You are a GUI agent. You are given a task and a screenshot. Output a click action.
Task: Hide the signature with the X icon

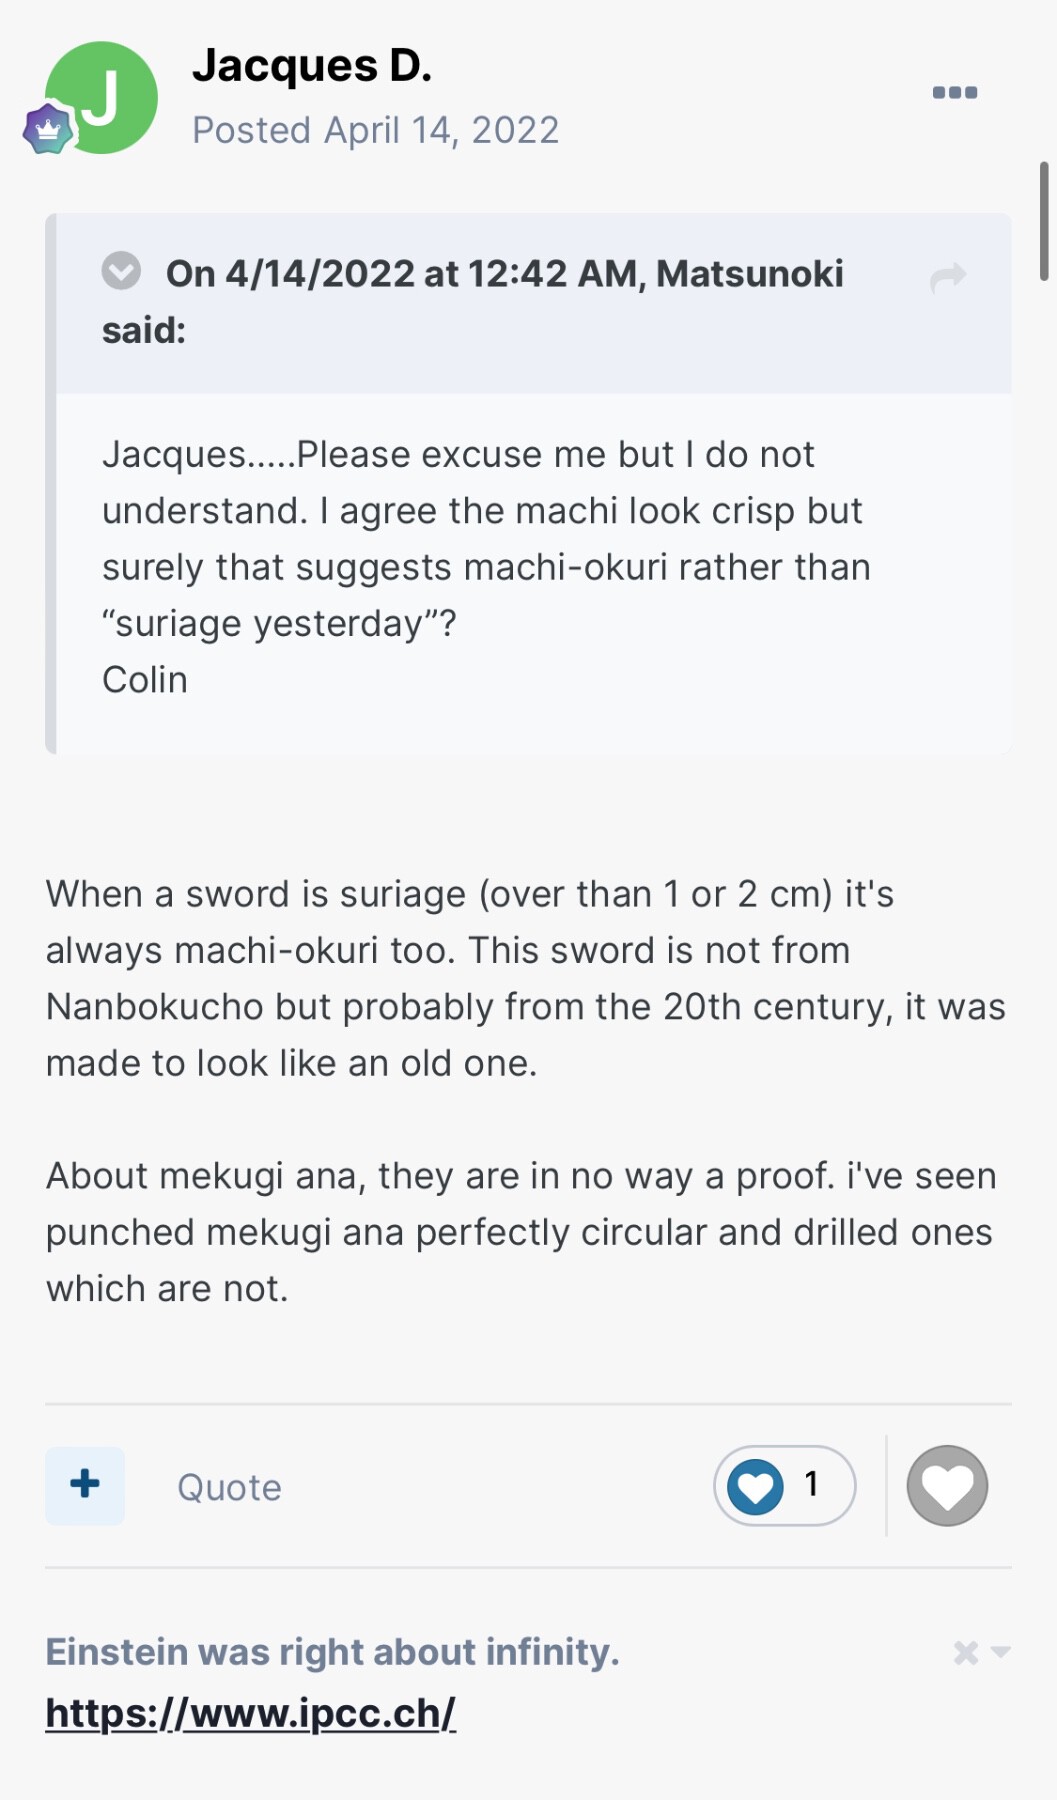(x=965, y=1652)
